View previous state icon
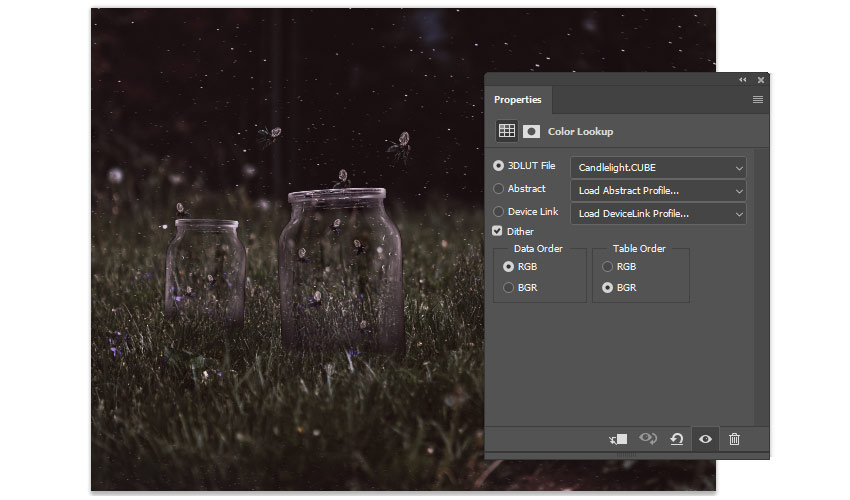This screenshot has height=500, width=850. point(648,438)
